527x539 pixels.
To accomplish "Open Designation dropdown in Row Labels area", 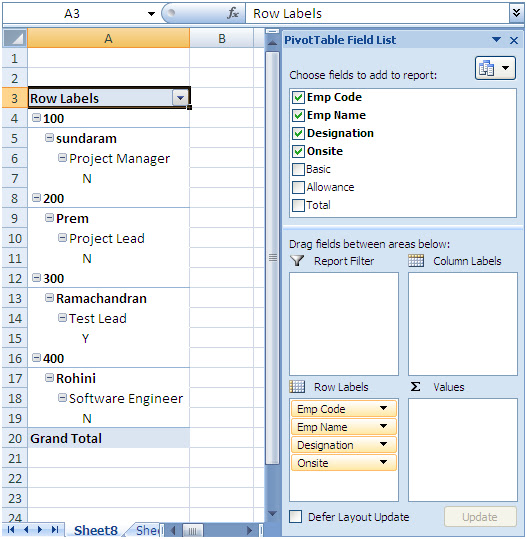I will pos(383,444).
